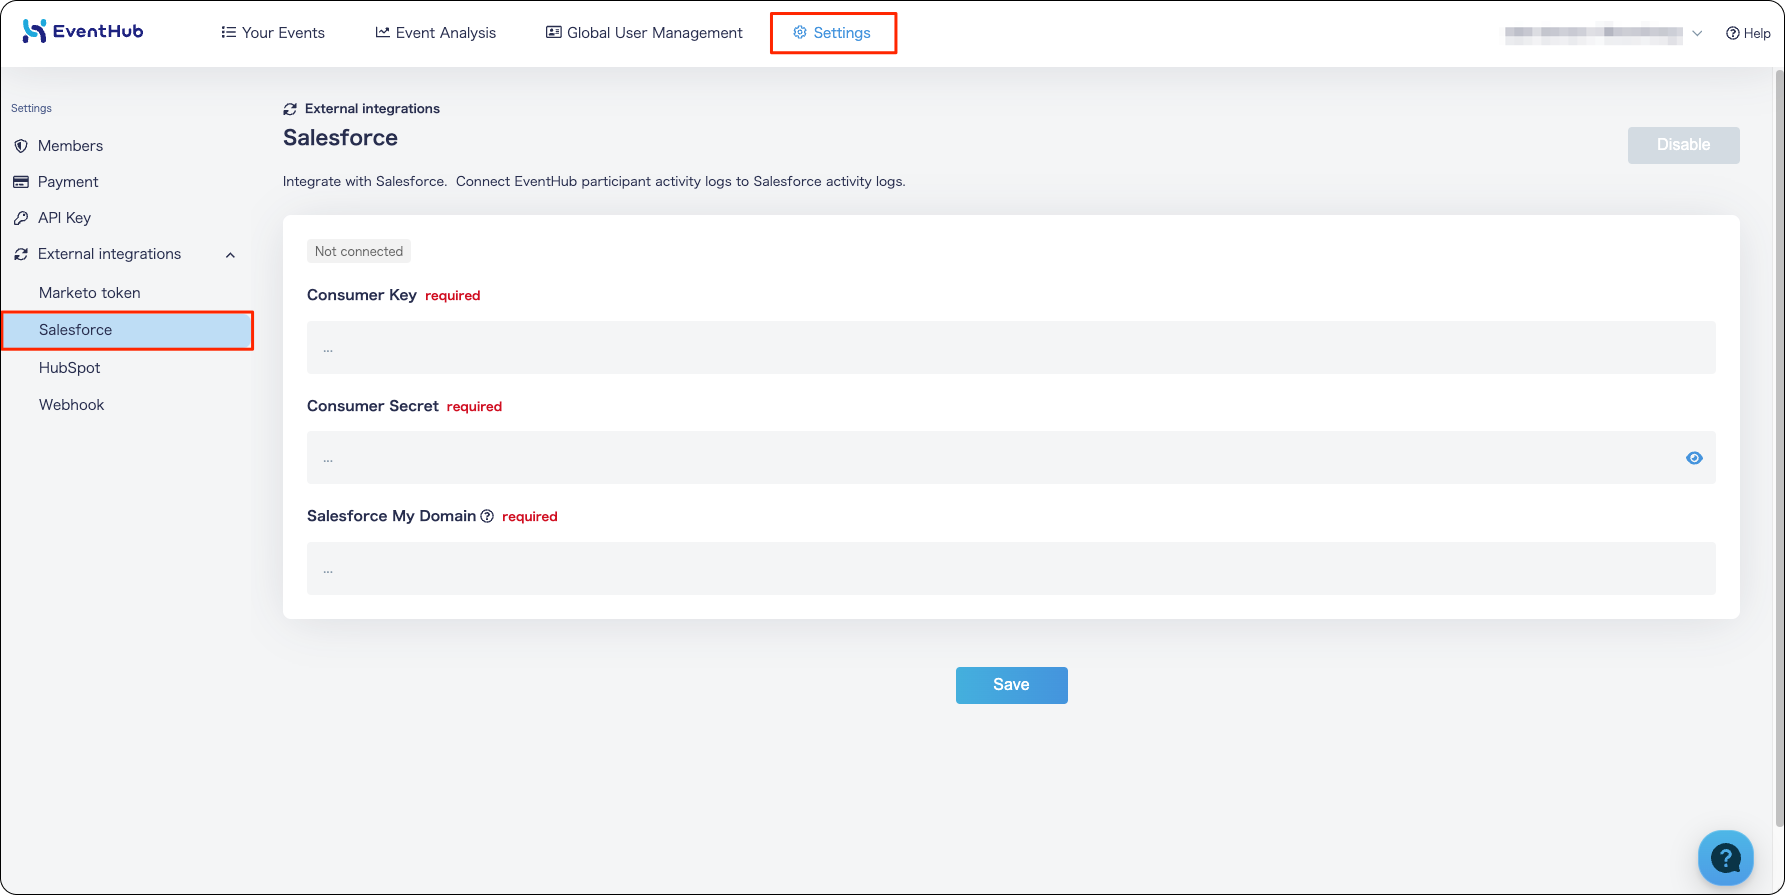Click the Not connected status badge
1785x895 pixels.
coord(359,251)
